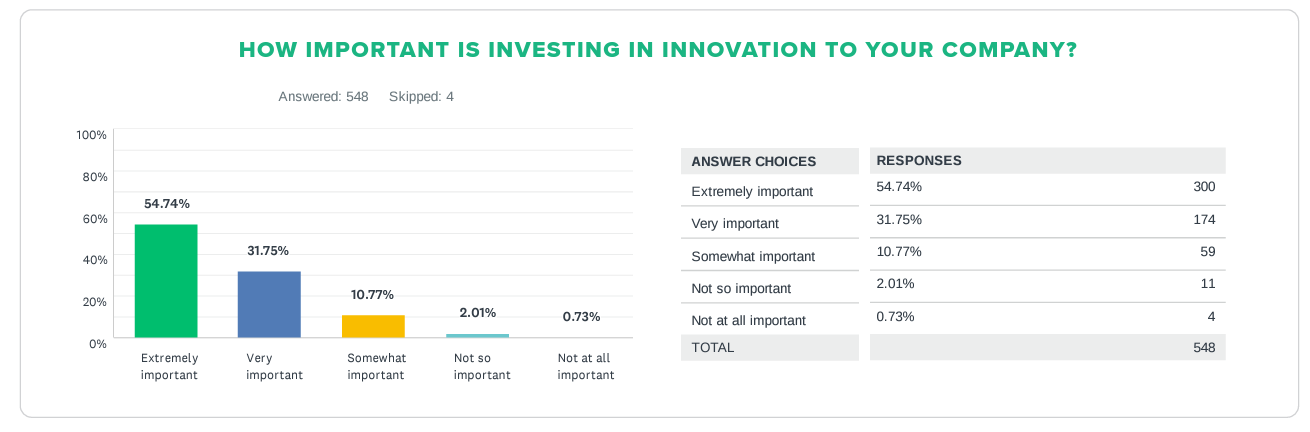
Task: Select the chart title about investing in innovation
Action: pyautogui.click(x=657, y=49)
